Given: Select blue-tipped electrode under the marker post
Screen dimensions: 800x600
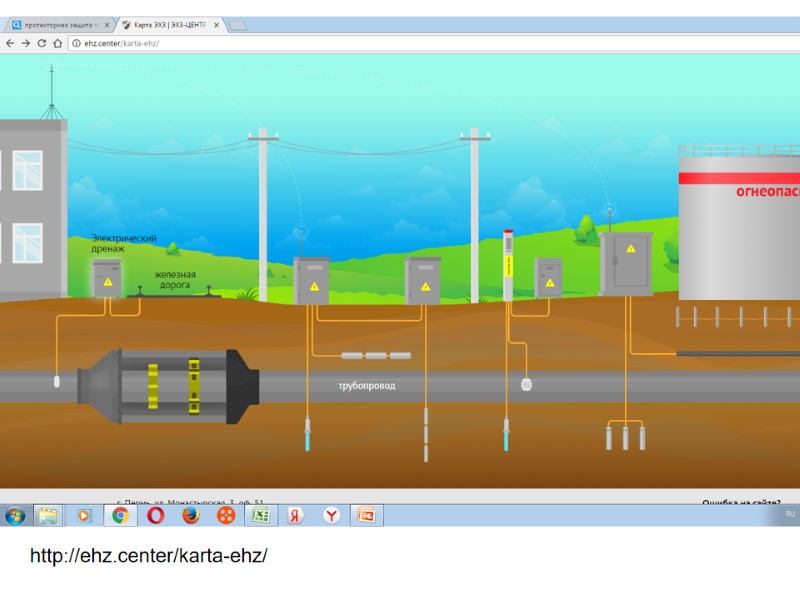Looking at the screenshot, I should click(x=506, y=434).
